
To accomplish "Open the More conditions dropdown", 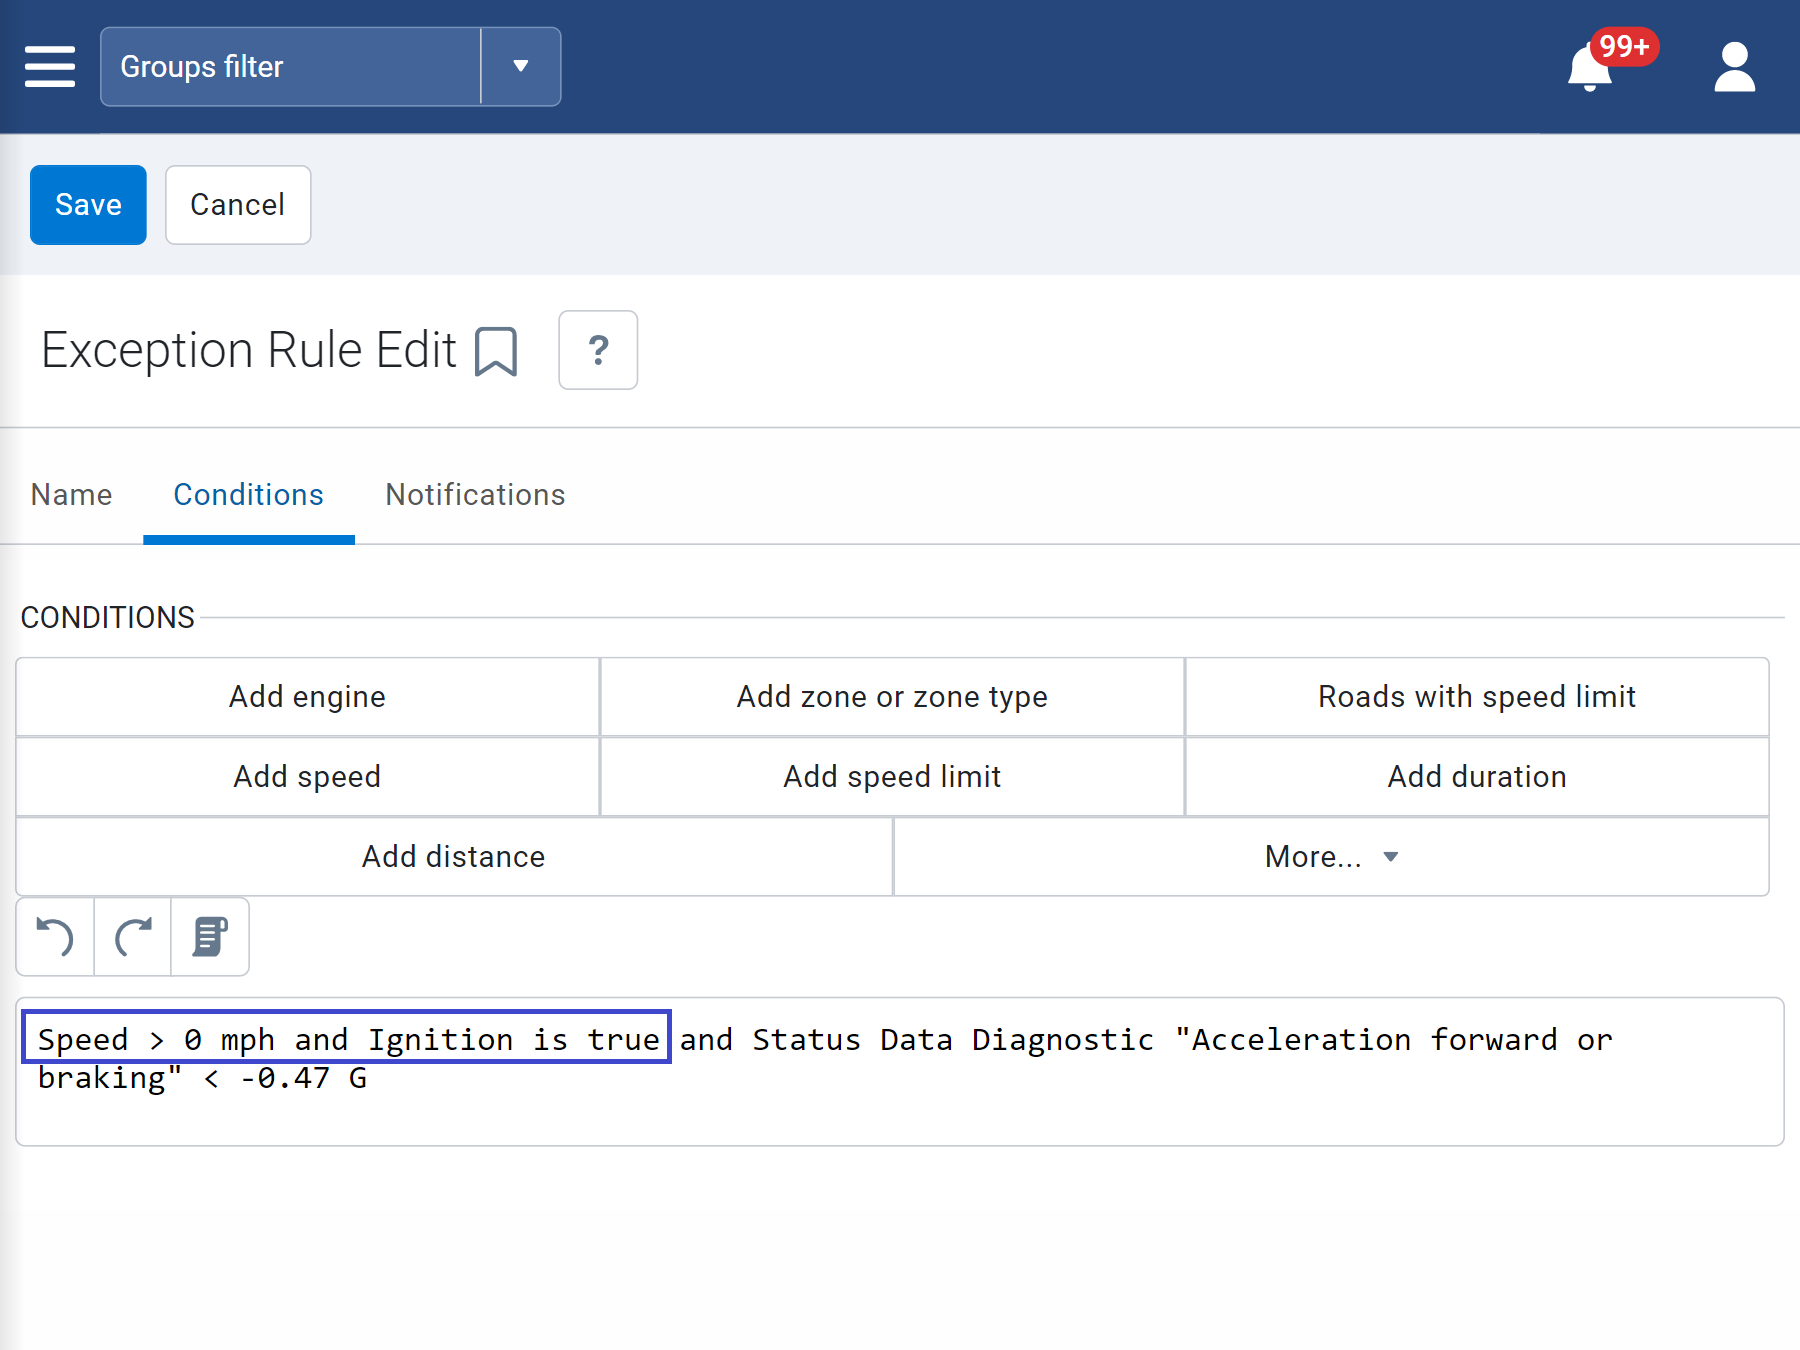I will point(1330,856).
